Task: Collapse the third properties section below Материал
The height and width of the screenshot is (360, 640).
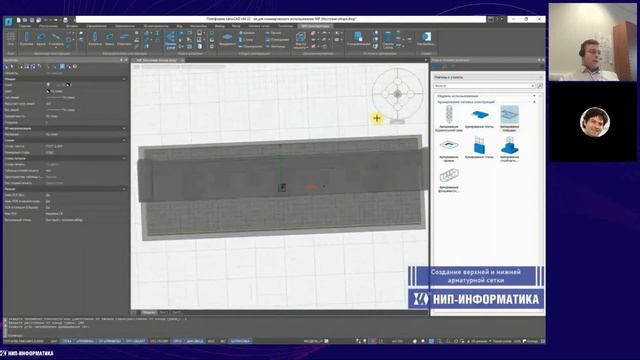Action: point(124,140)
